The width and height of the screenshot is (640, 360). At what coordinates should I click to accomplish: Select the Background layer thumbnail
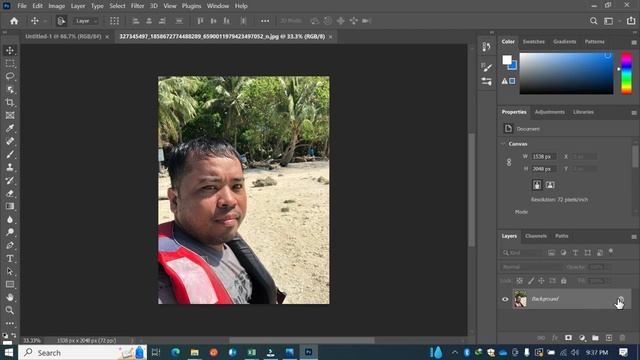click(520, 299)
